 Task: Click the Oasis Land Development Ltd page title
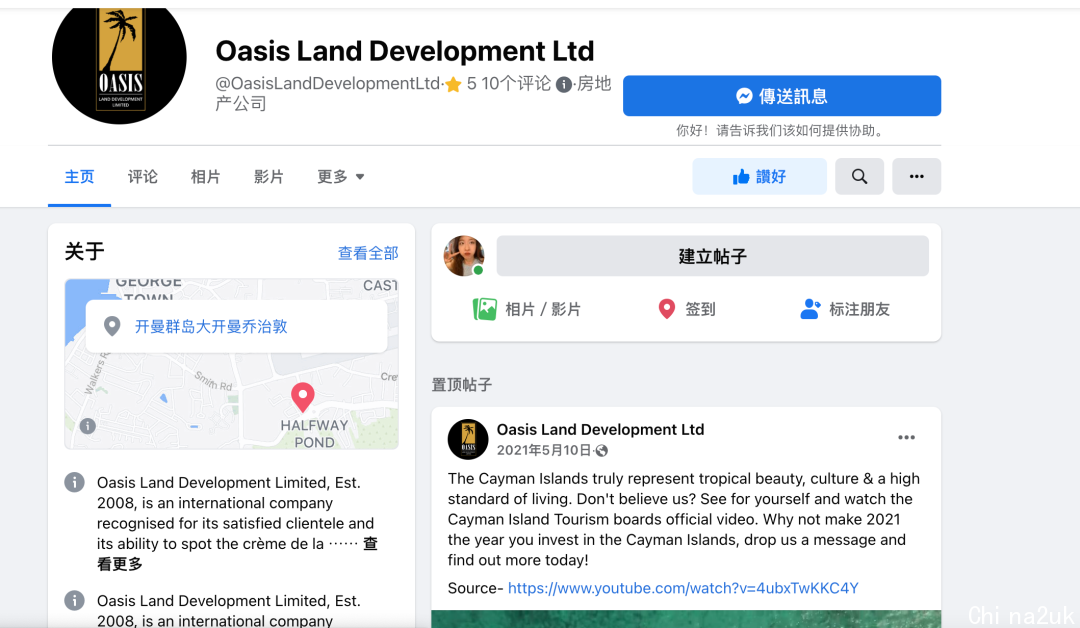pyautogui.click(x=405, y=51)
